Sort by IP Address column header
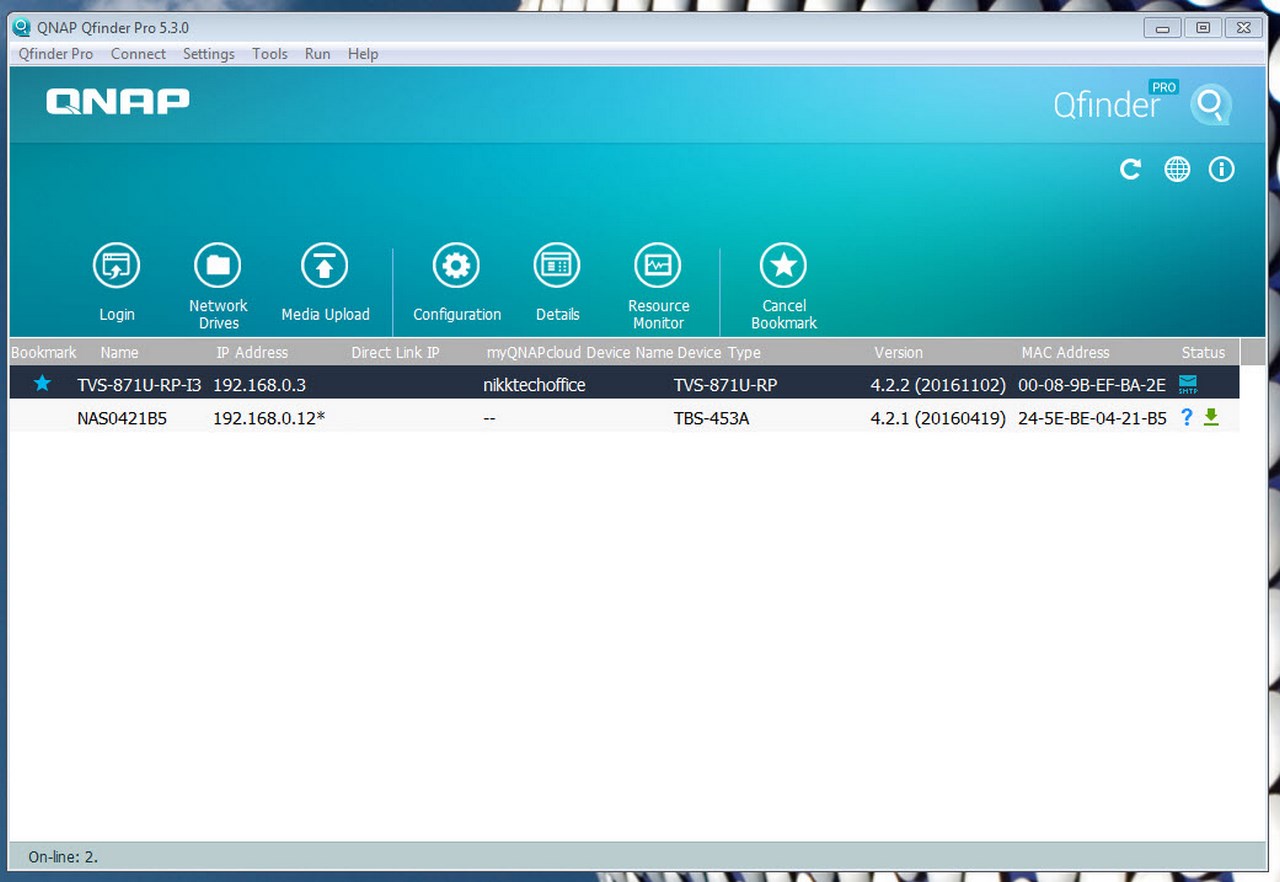 click(x=252, y=352)
